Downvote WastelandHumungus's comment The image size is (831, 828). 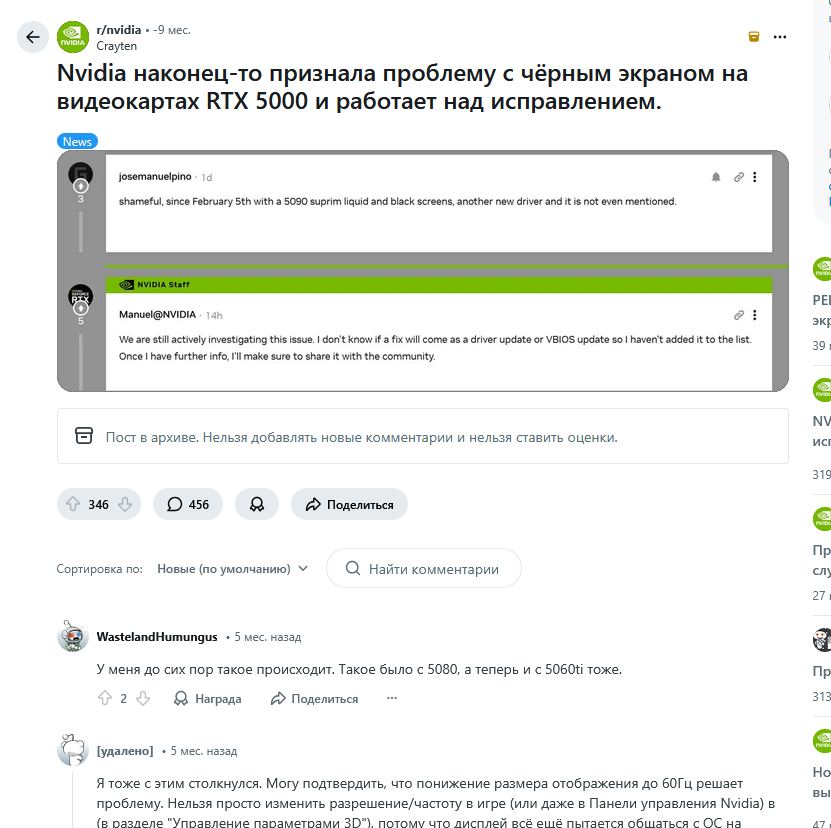coord(143,698)
